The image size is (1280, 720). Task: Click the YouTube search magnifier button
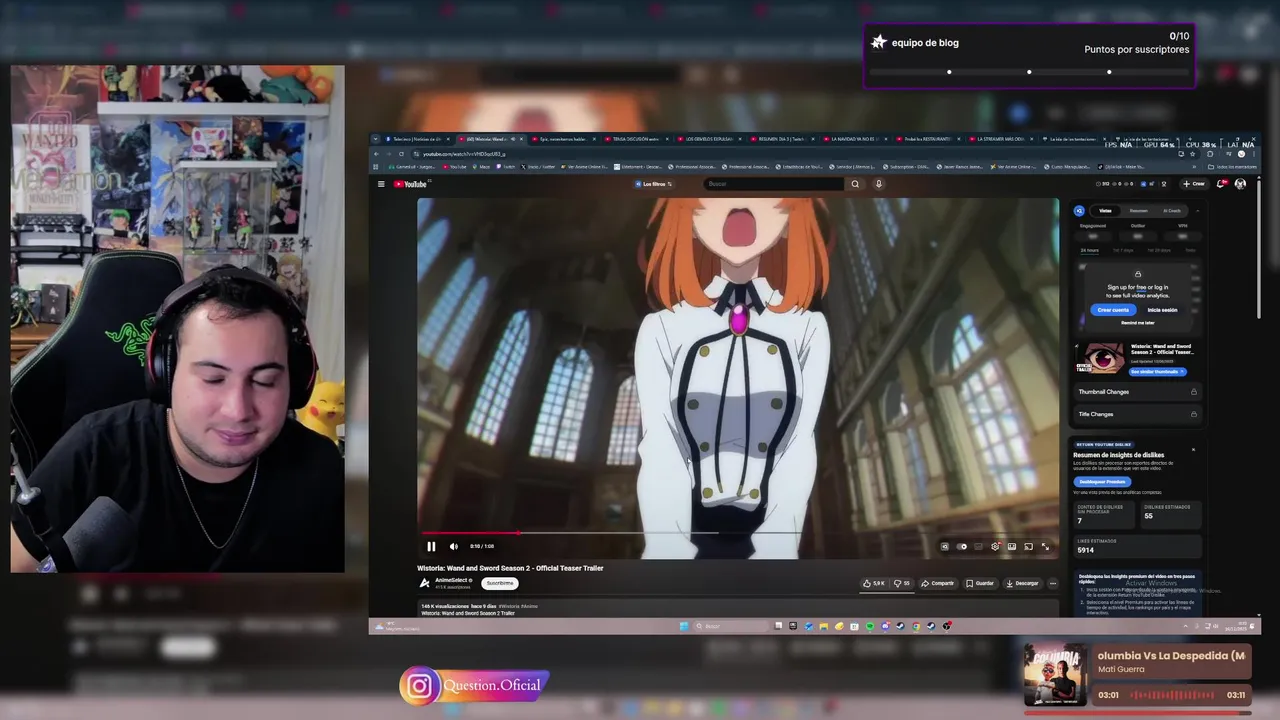[x=855, y=184]
